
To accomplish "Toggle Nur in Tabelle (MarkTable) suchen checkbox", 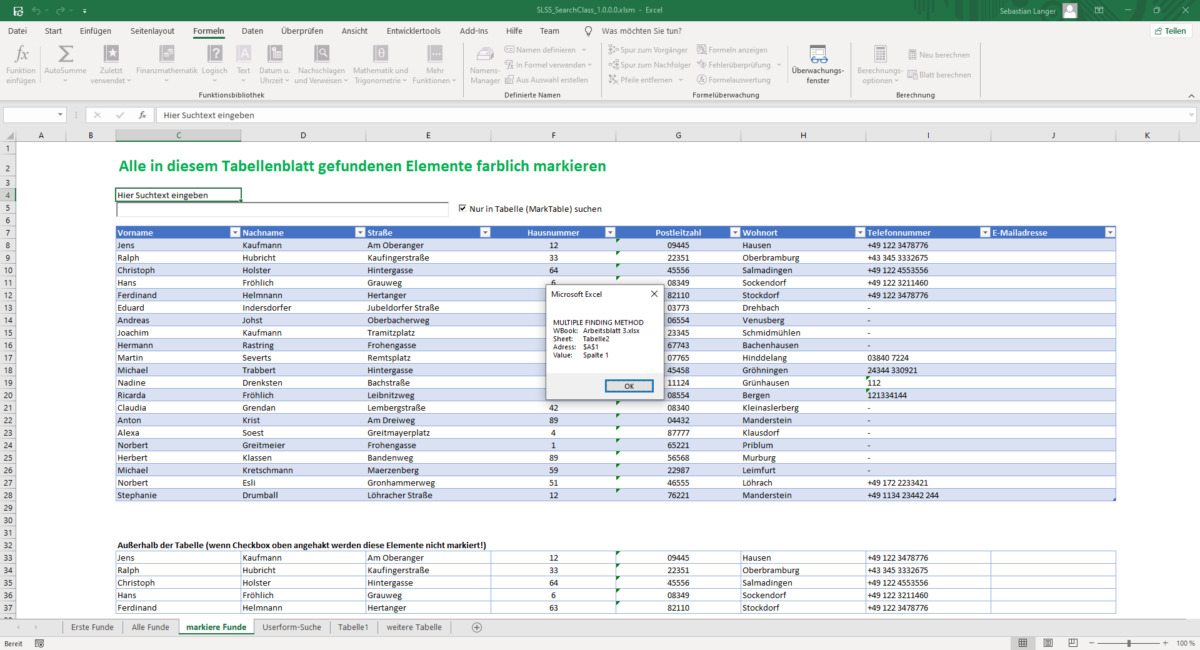I will coord(462,209).
